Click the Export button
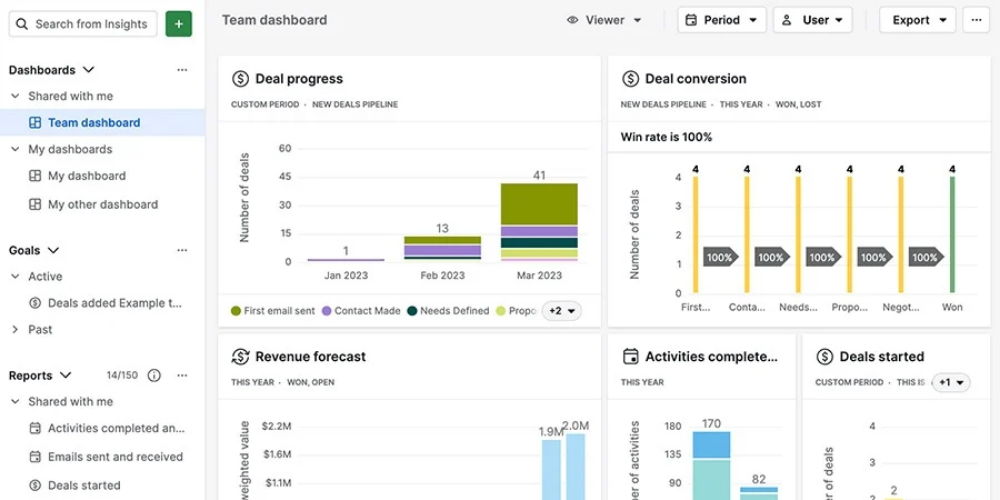Viewport: 1000px width, 500px height. click(917, 20)
